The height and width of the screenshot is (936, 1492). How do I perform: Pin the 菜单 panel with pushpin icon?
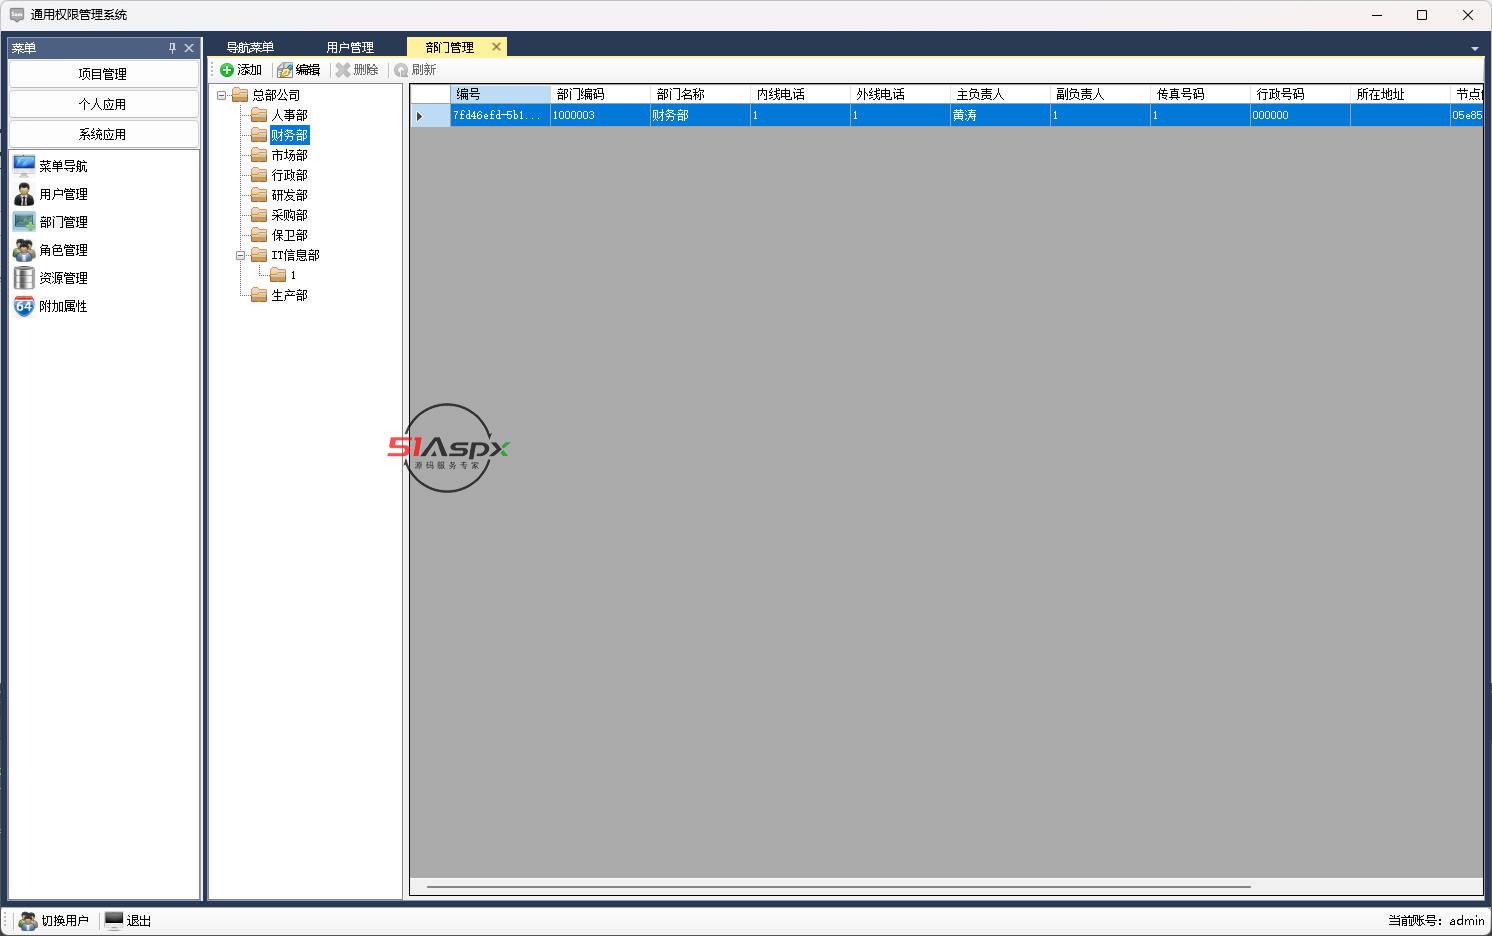(x=172, y=48)
